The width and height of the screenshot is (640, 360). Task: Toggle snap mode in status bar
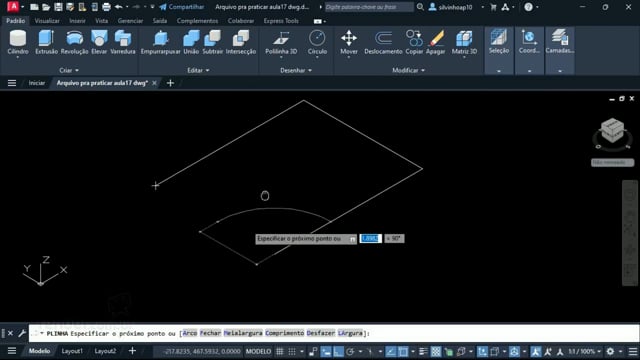292,351
